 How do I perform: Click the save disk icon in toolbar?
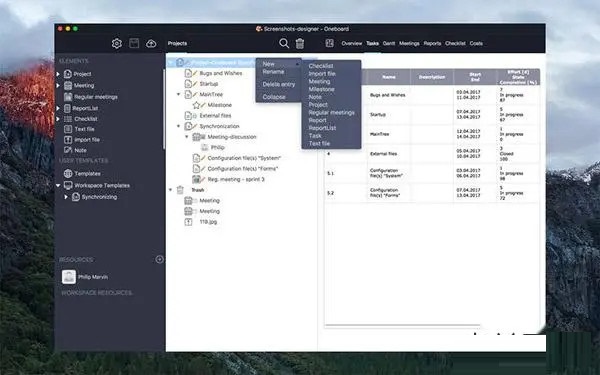tap(134, 43)
